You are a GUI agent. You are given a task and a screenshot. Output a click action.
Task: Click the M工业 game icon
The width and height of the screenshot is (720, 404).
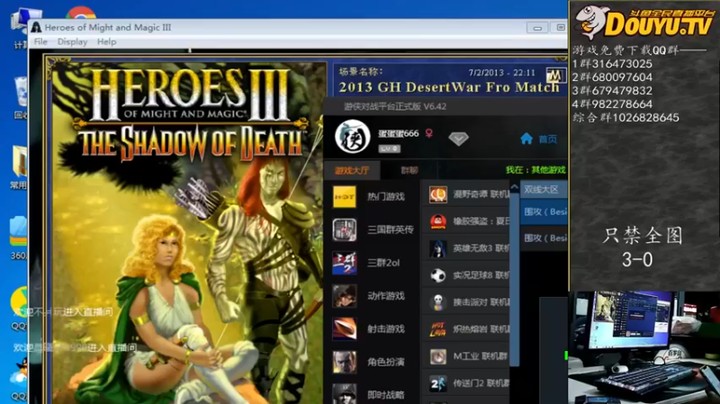pos(438,356)
